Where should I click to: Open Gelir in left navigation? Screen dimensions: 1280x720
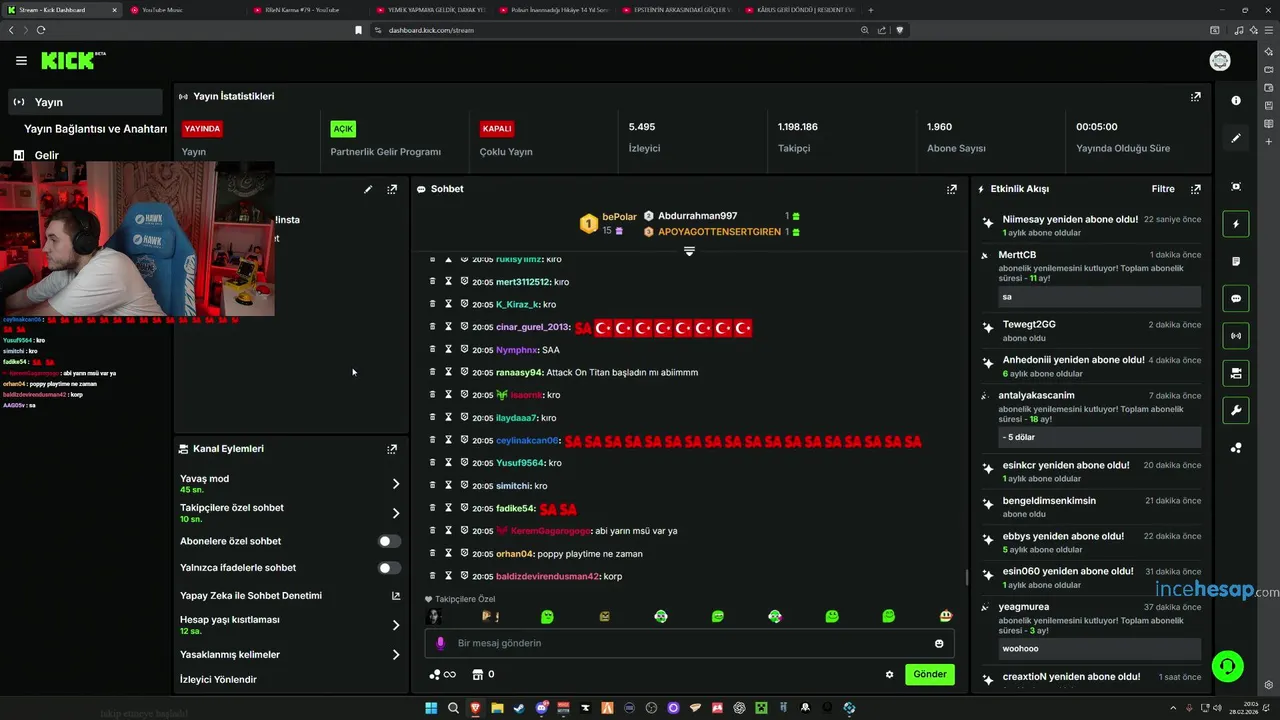[46, 155]
